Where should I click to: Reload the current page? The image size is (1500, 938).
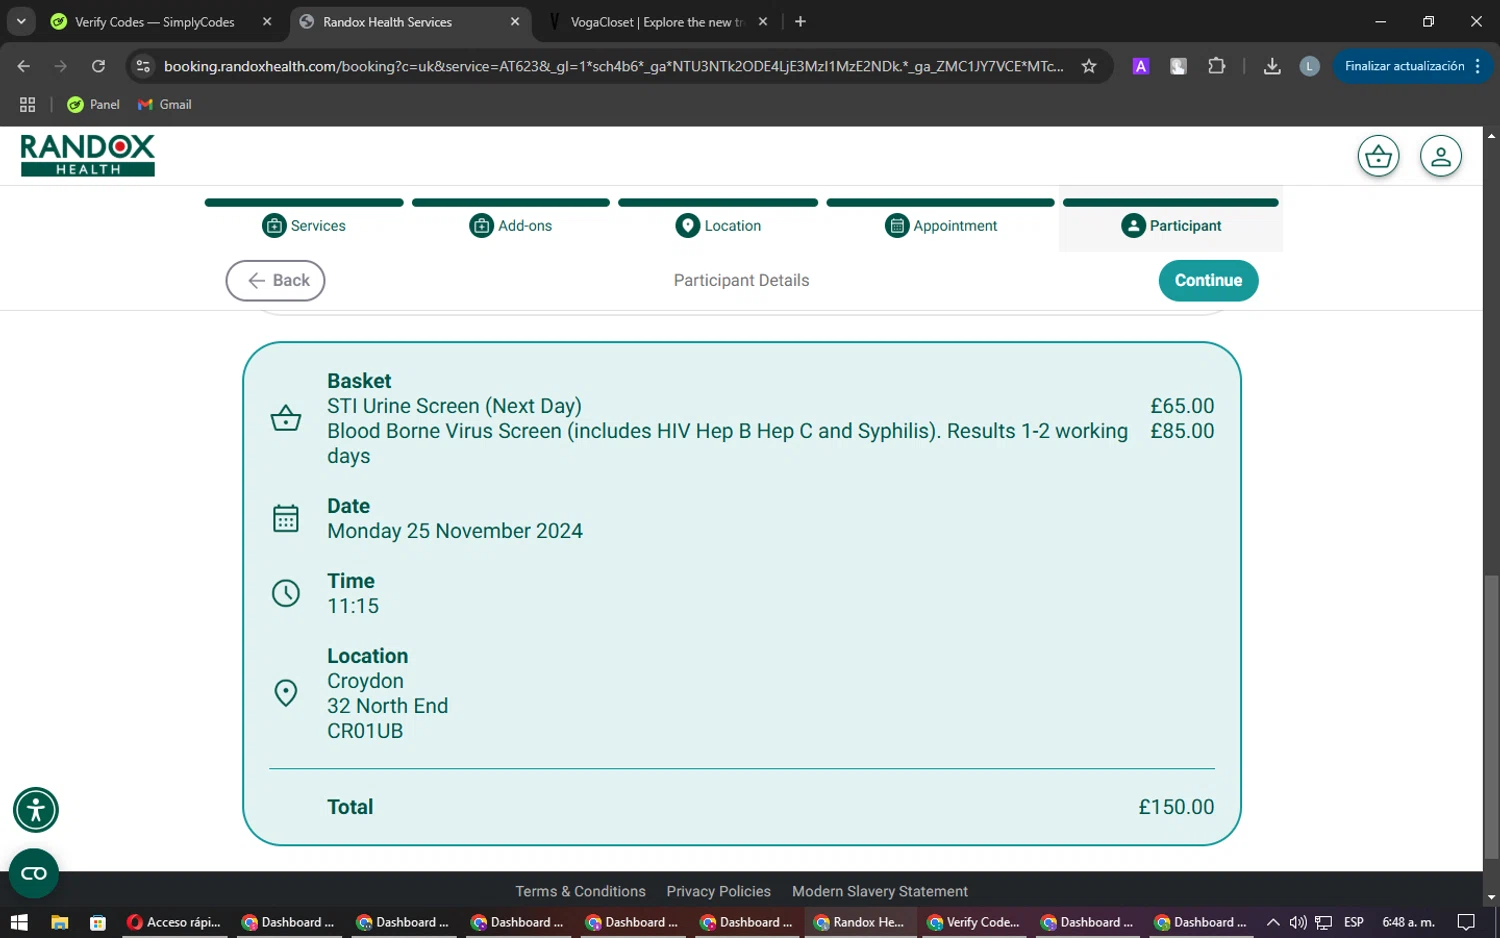coord(98,66)
